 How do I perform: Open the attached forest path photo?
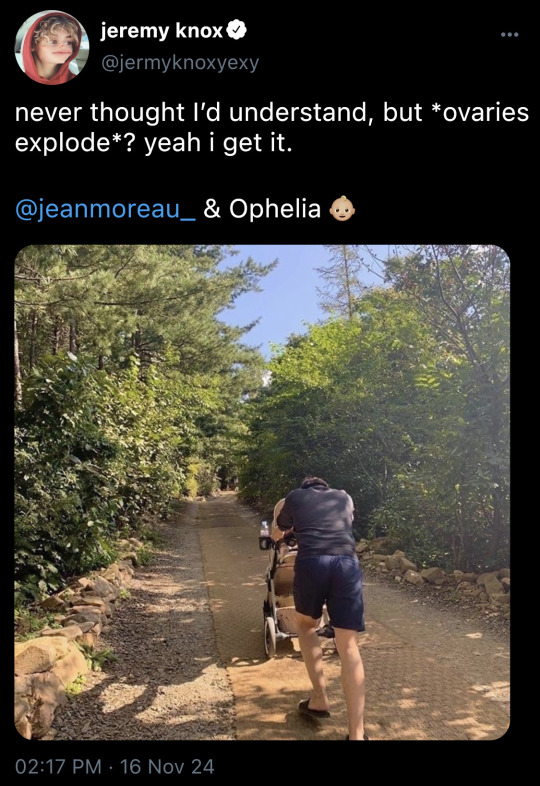[262, 492]
